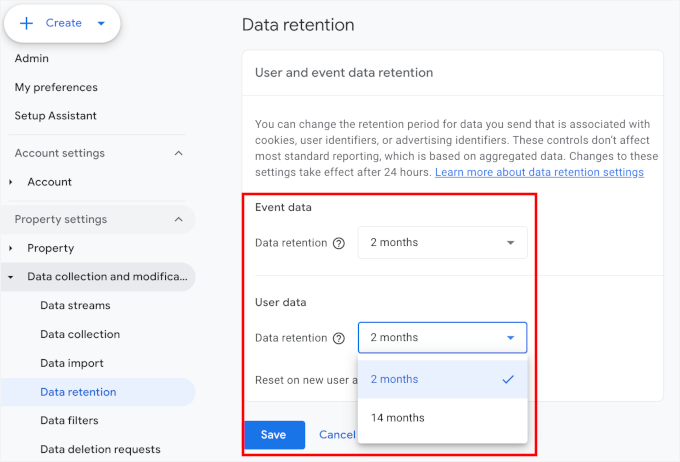
Task: Collapse the Property settings section
Action: pos(178,219)
